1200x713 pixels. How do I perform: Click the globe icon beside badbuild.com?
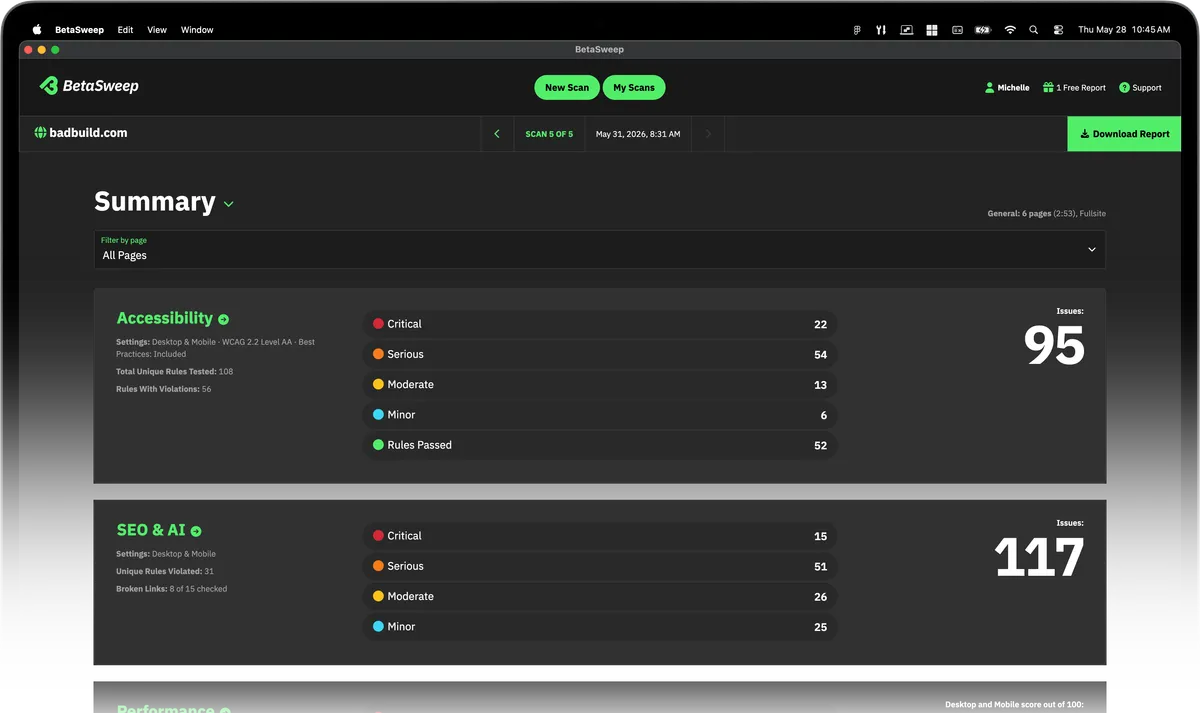point(40,132)
